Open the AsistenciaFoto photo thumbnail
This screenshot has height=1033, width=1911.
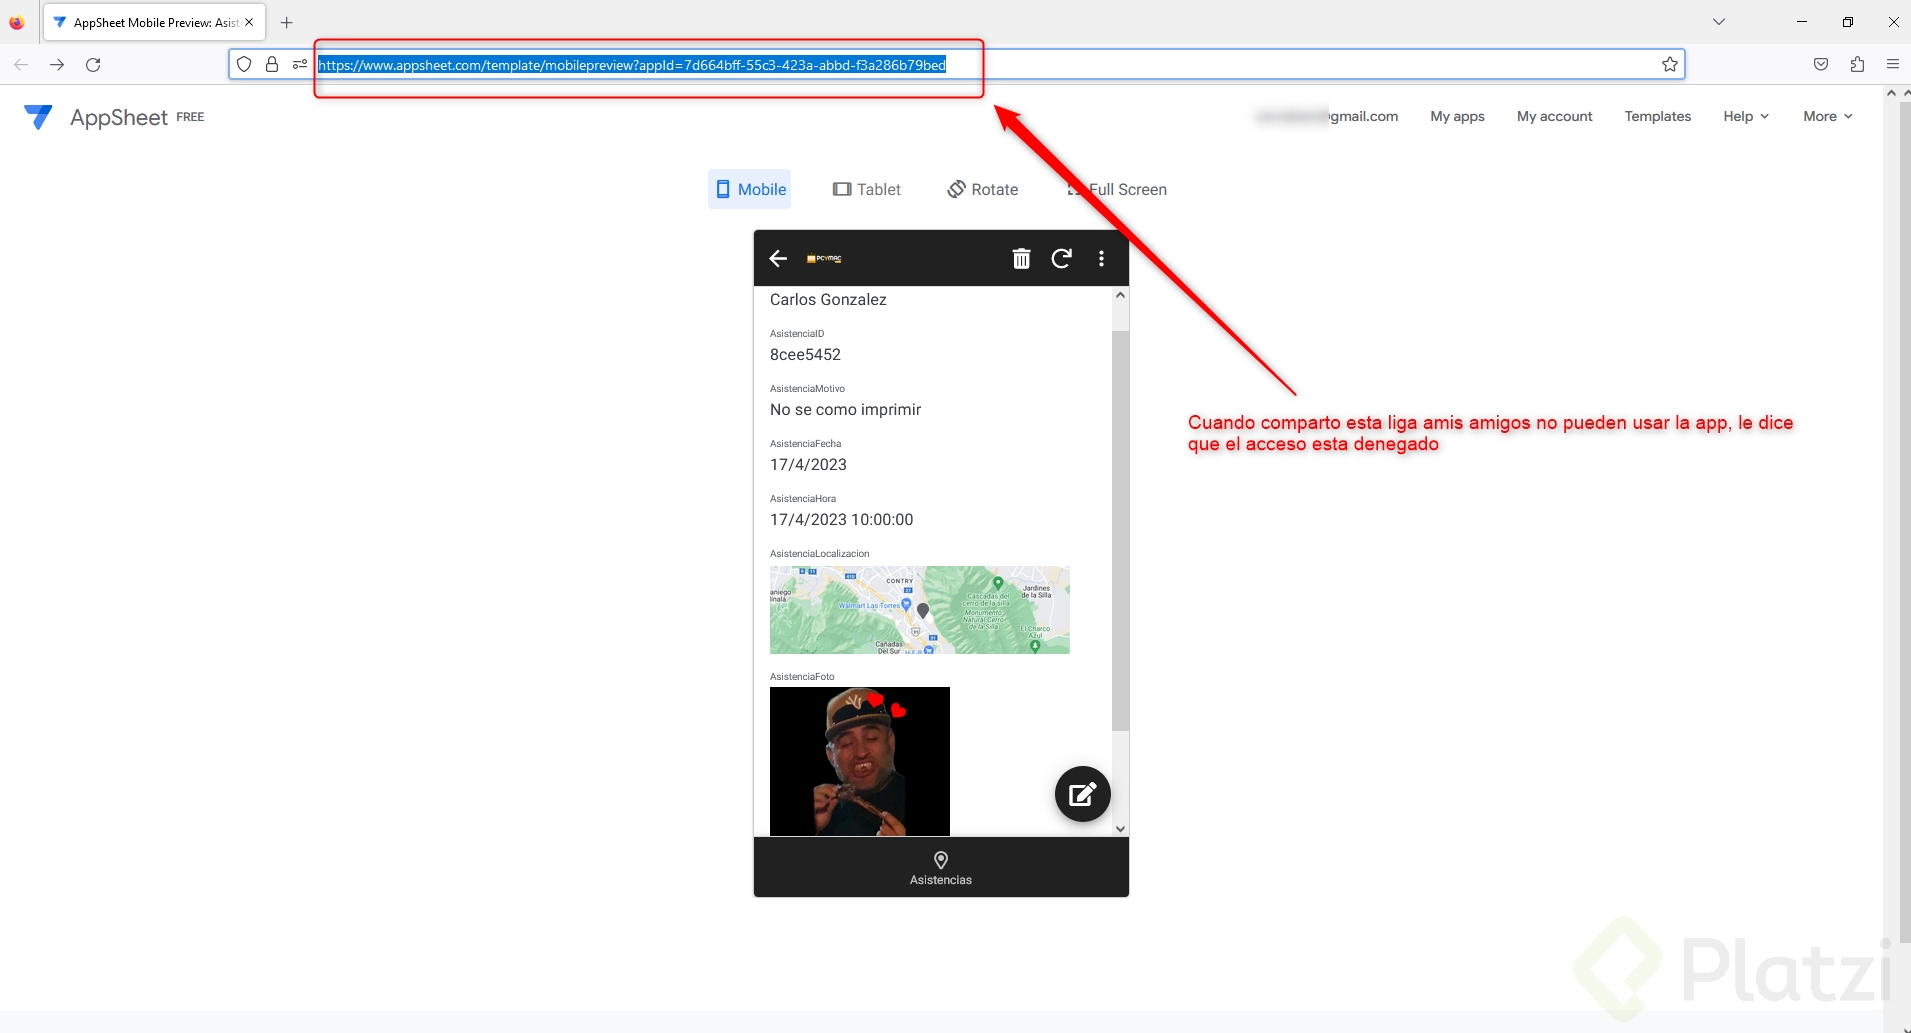coord(860,761)
